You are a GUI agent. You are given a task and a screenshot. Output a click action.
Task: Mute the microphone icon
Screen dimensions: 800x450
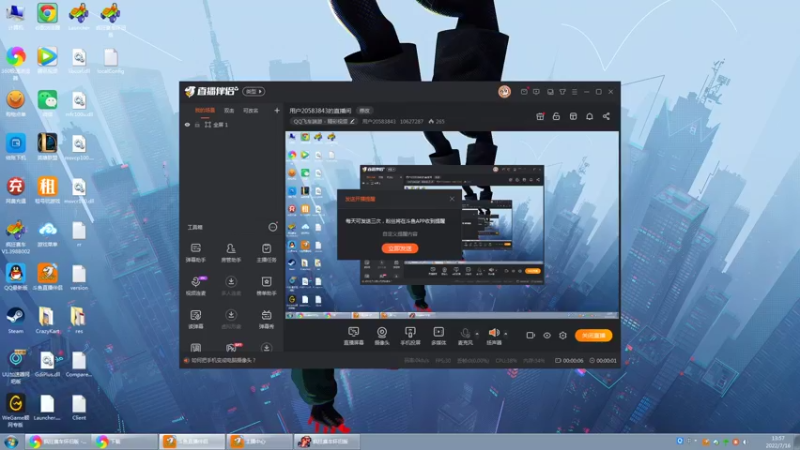[465, 333]
